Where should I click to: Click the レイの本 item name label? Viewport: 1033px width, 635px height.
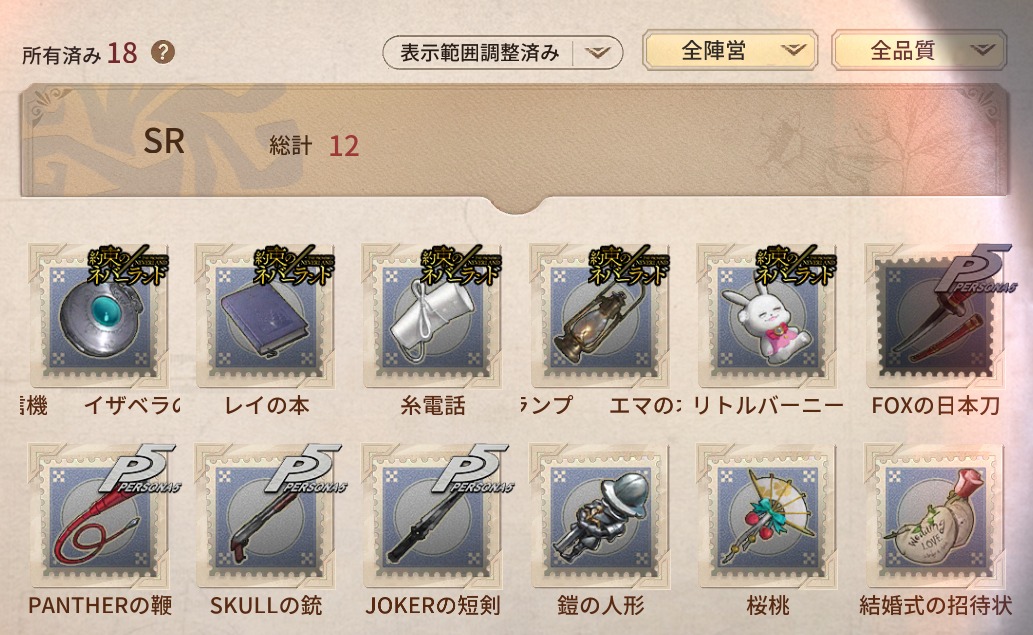[x=266, y=405]
